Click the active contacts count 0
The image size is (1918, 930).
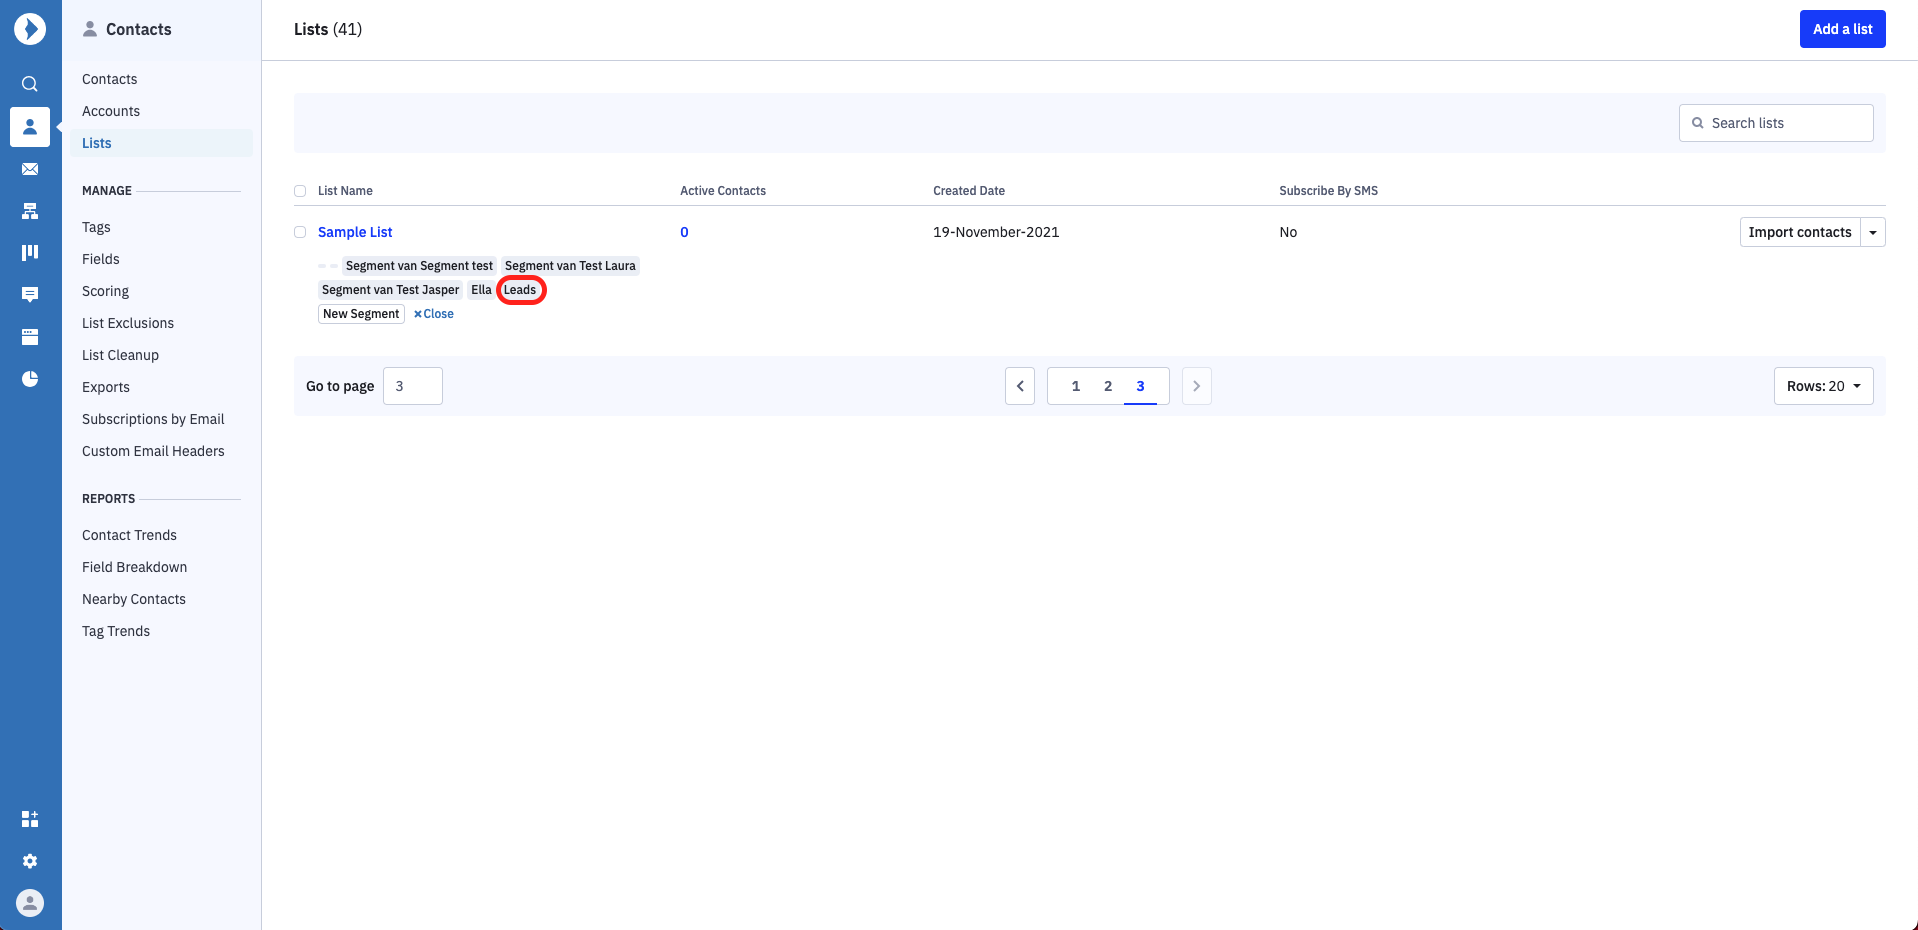click(x=684, y=232)
